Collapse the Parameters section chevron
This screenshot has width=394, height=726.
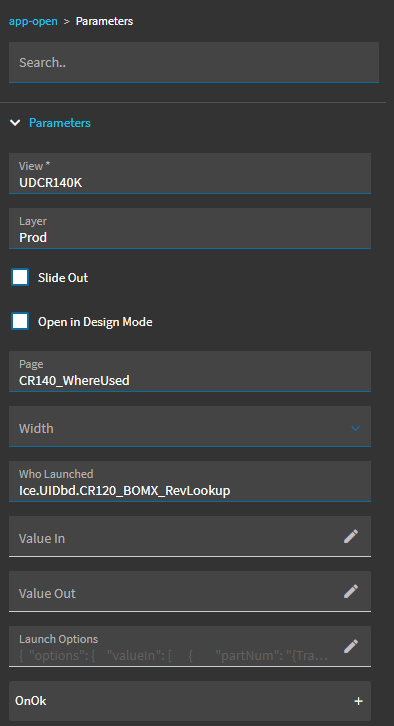coord(15,123)
